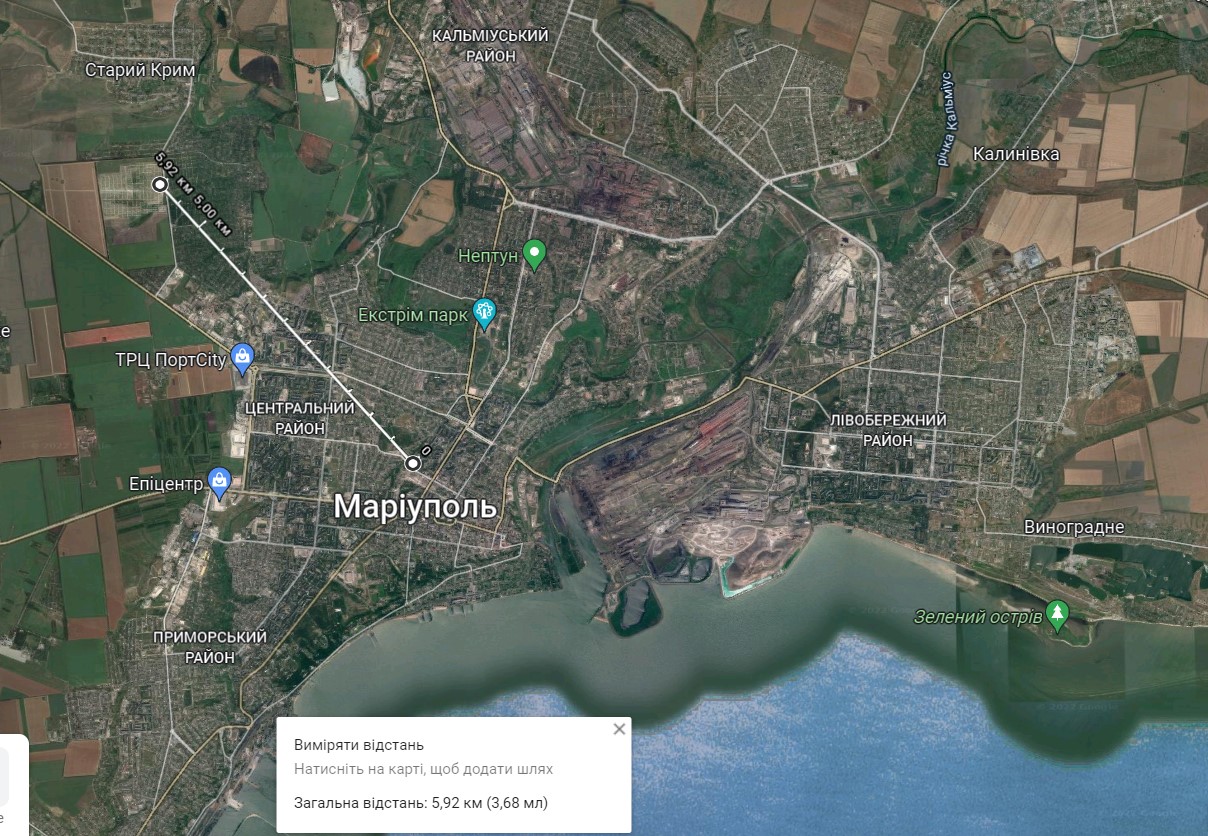Select the measurement endpoint near Старий Крим
This screenshot has width=1208, height=836.
[159, 185]
